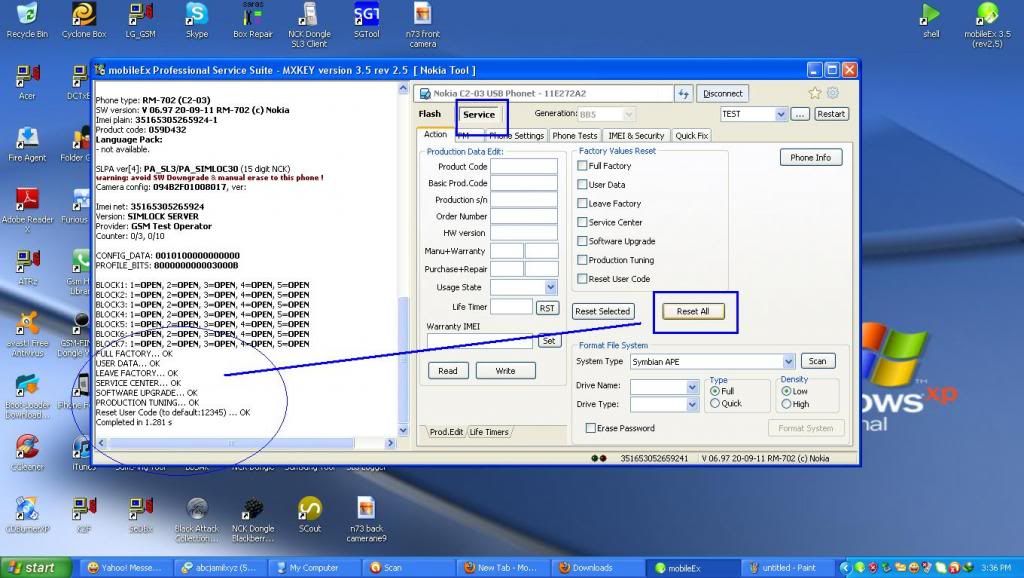Click the Reset All button
The image size is (1024, 578).
[693, 312]
